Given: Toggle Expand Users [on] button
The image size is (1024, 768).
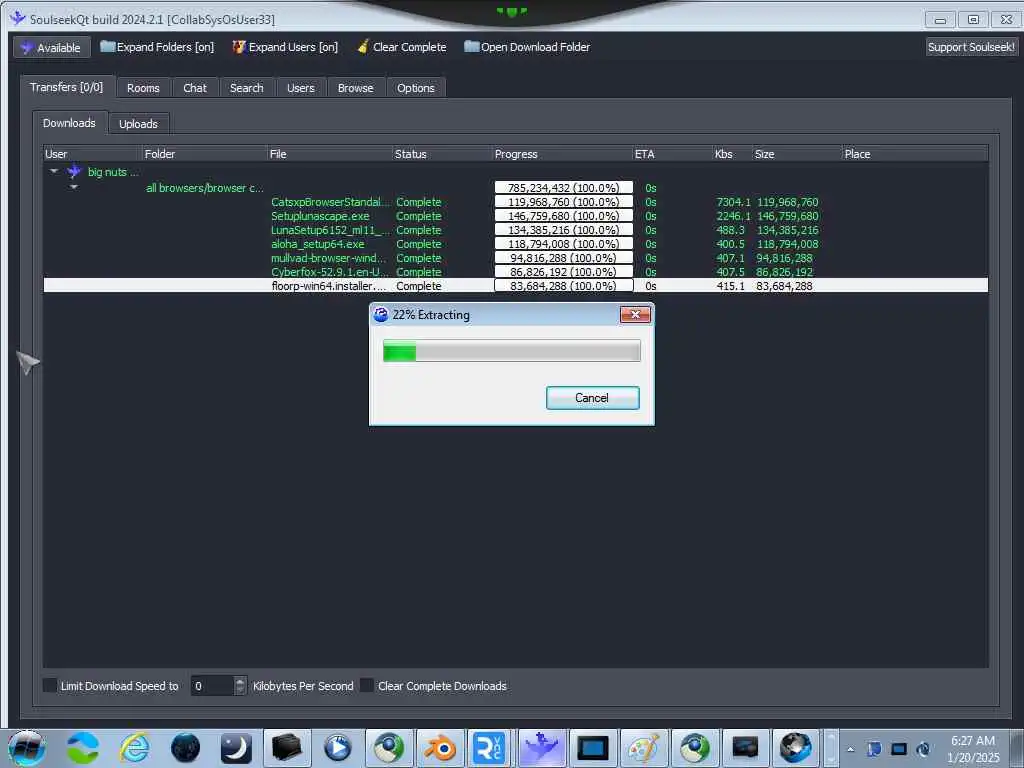Looking at the screenshot, I should [x=285, y=47].
